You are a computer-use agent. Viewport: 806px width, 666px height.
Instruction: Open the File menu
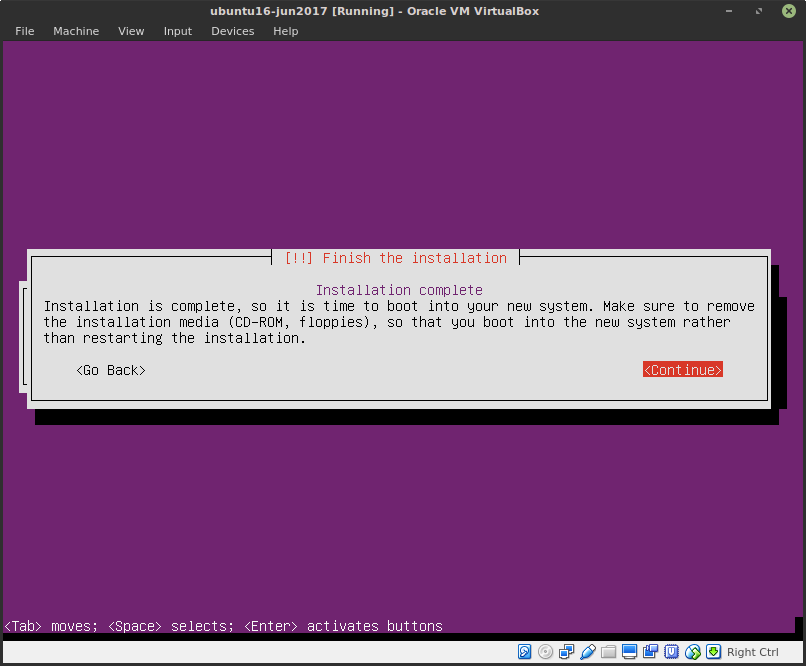[x=24, y=31]
